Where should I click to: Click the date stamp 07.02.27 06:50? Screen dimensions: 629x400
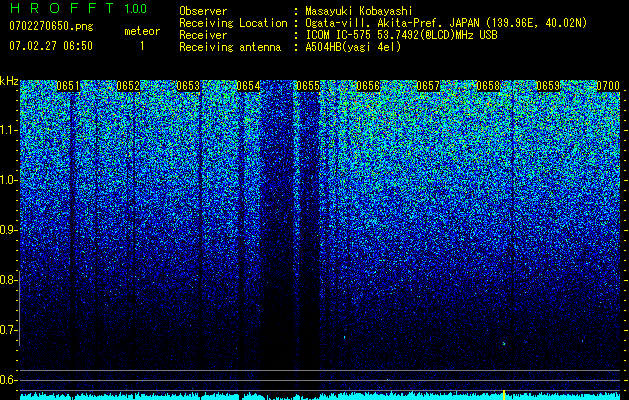(51, 46)
